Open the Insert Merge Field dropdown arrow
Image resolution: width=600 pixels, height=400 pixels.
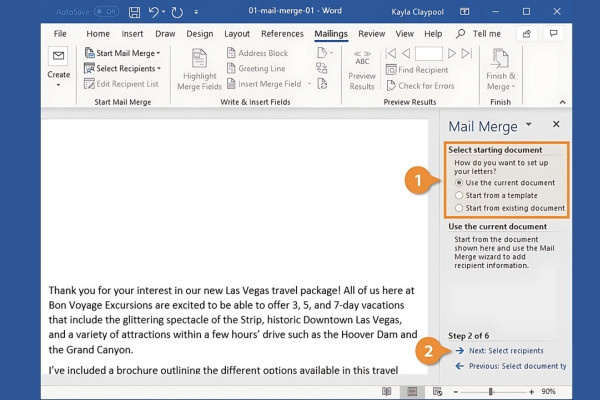coord(309,84)
